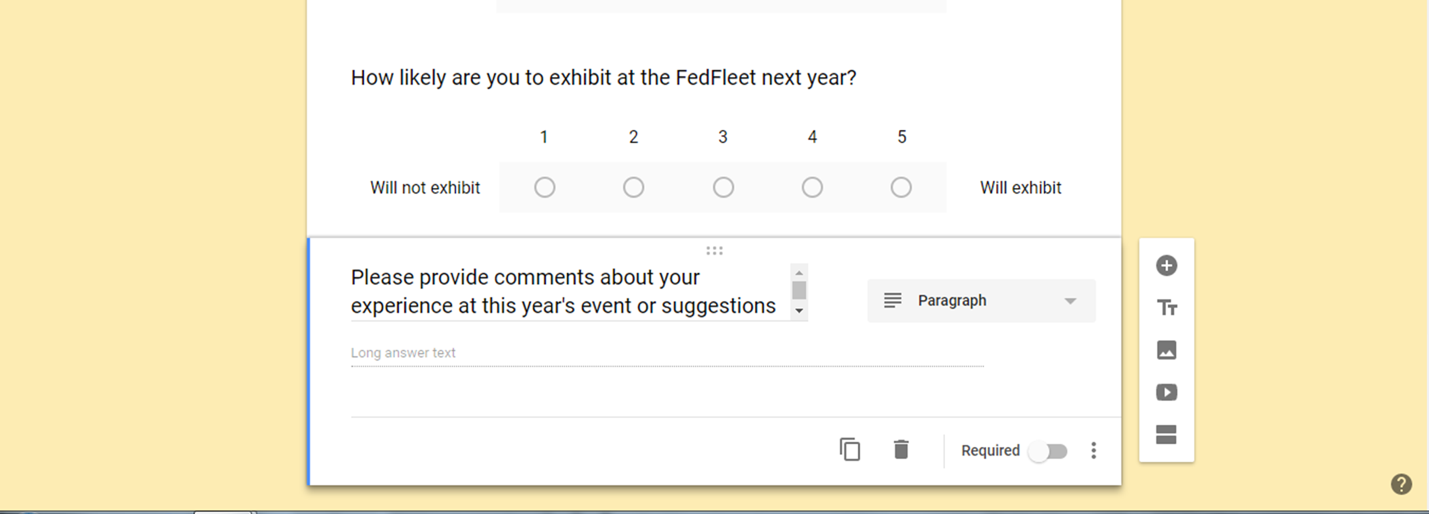The width and height of the screenshot is (1429, 514).
Task: Add title and description from the sidebar
Action: [1166, 308]
